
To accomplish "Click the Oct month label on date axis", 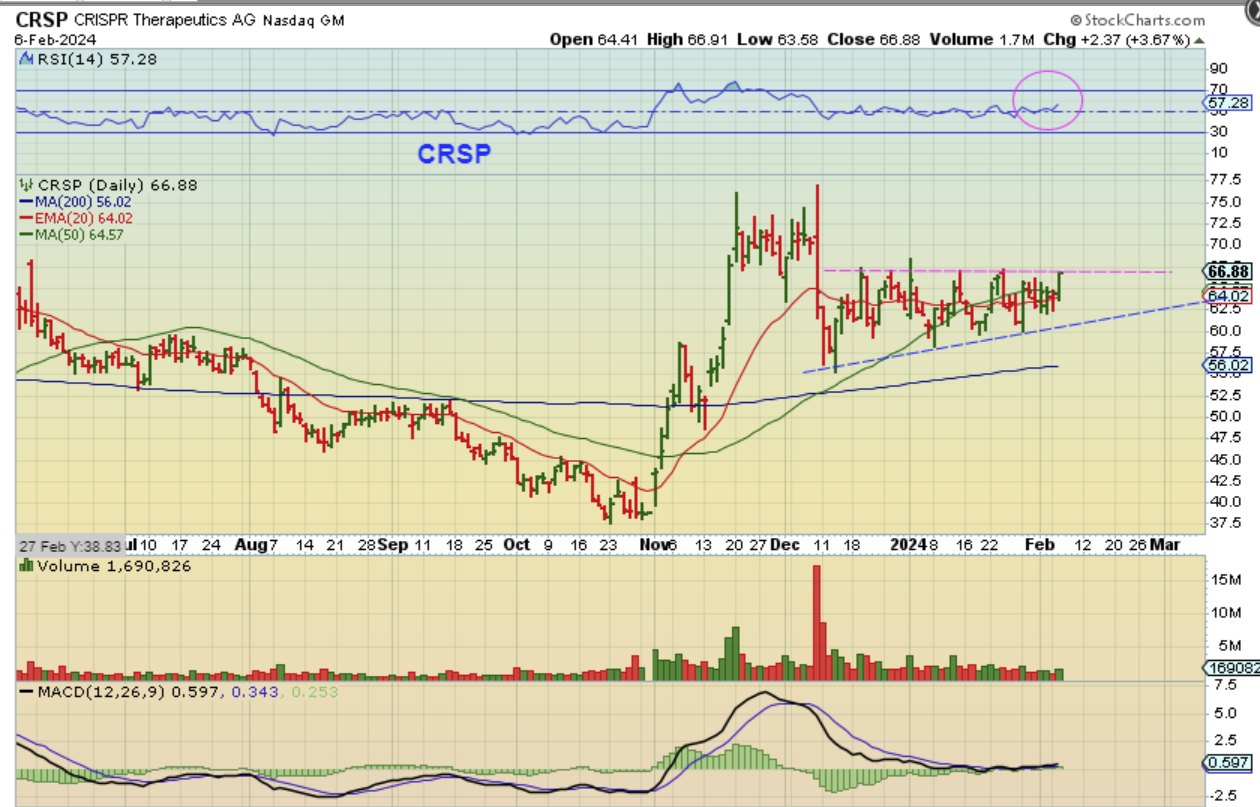I will [x=516, y=545].
